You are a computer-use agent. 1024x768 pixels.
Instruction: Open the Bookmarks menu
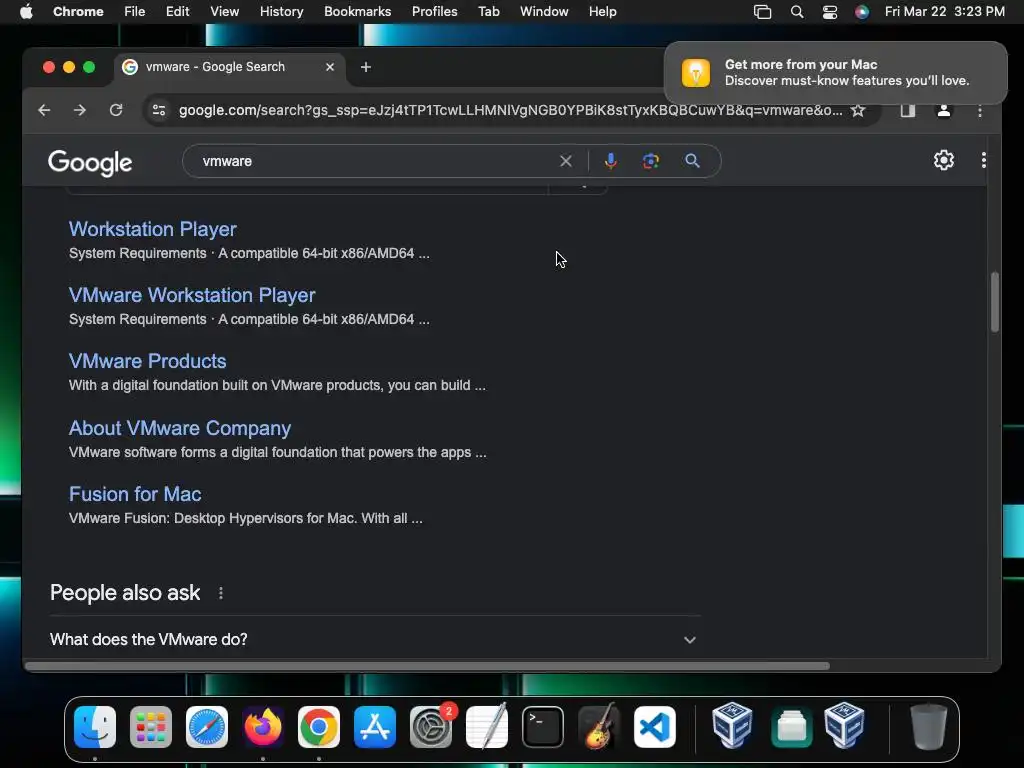357,12
